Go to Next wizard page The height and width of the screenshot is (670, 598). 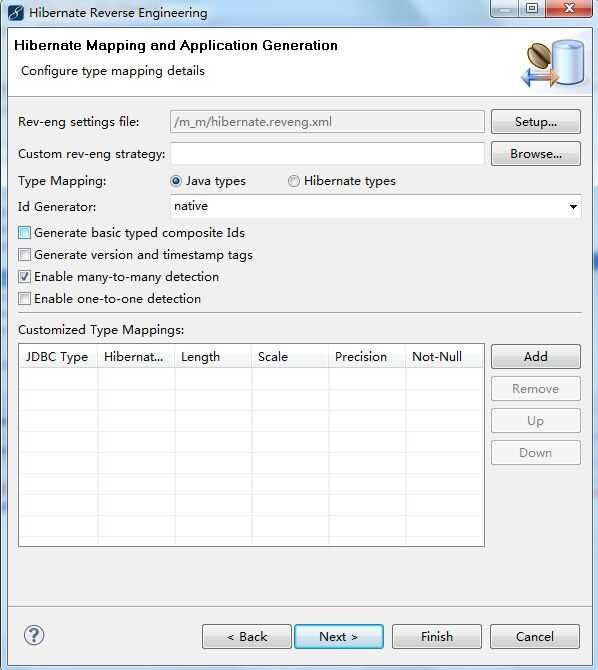(339, 637)
